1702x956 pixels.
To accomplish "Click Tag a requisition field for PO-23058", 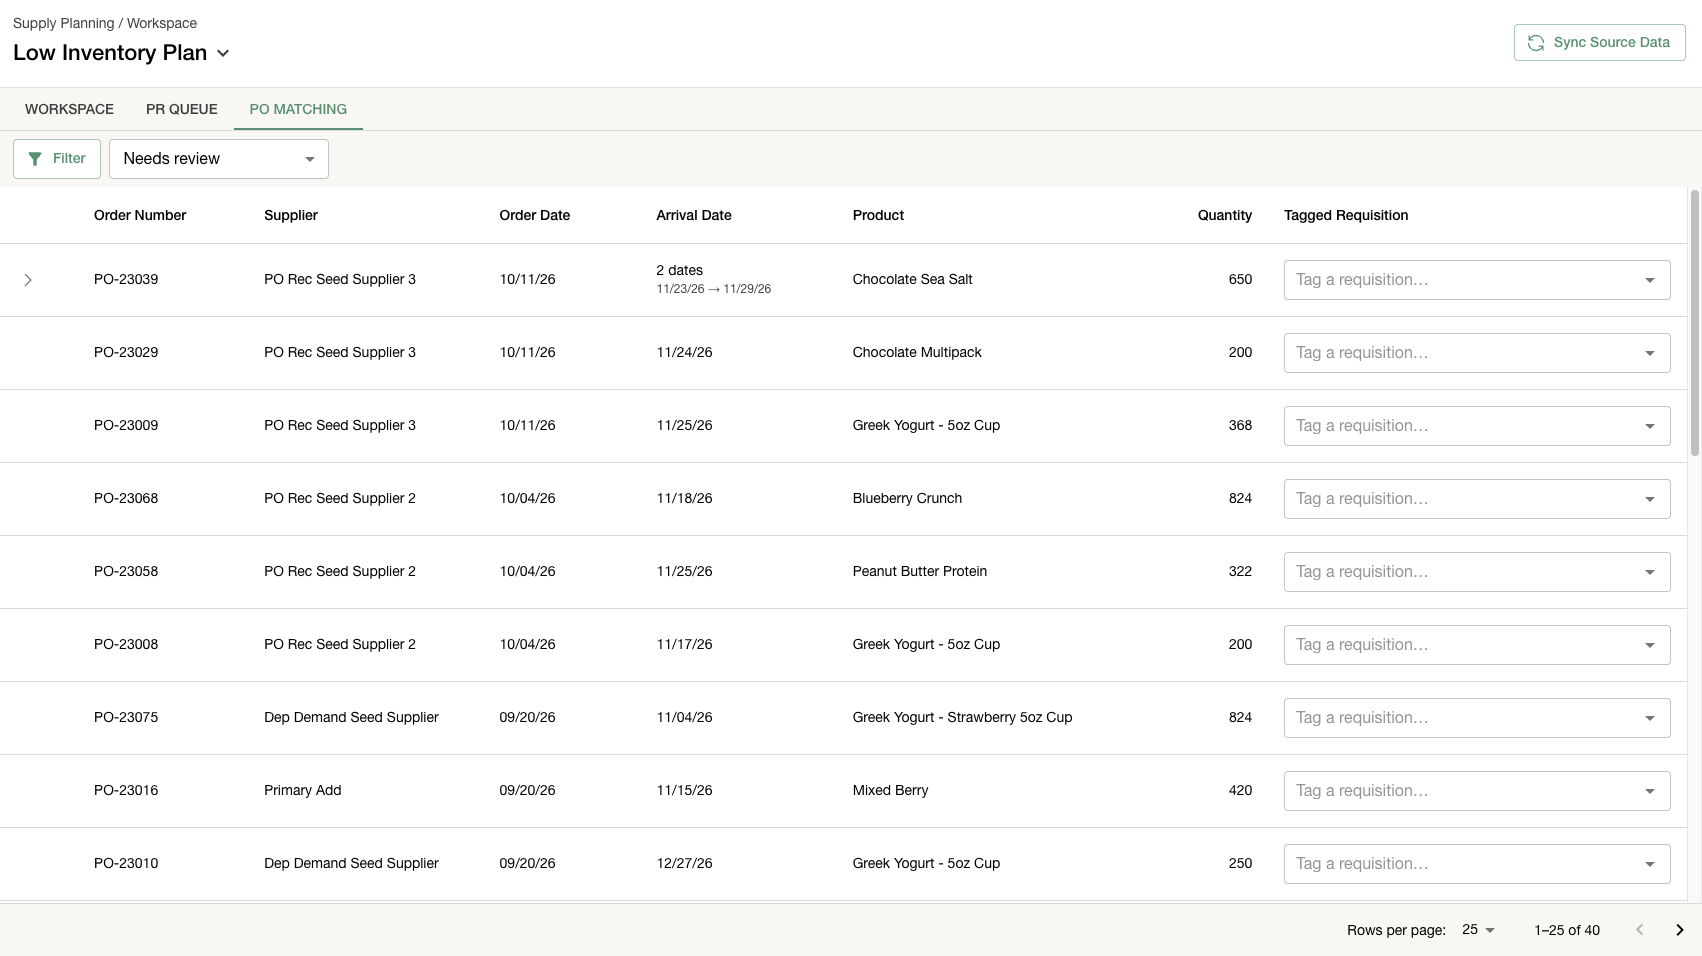I will coord(1477,572).
